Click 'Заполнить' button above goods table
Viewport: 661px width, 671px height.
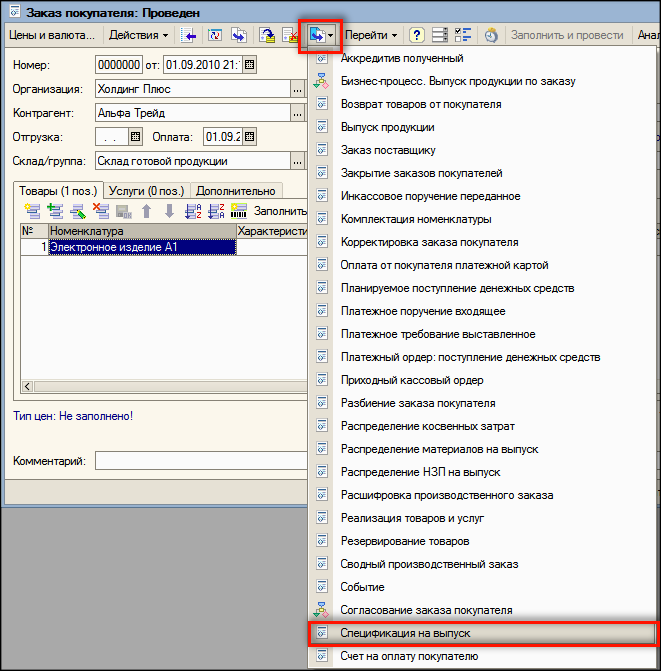click(280, 211)
